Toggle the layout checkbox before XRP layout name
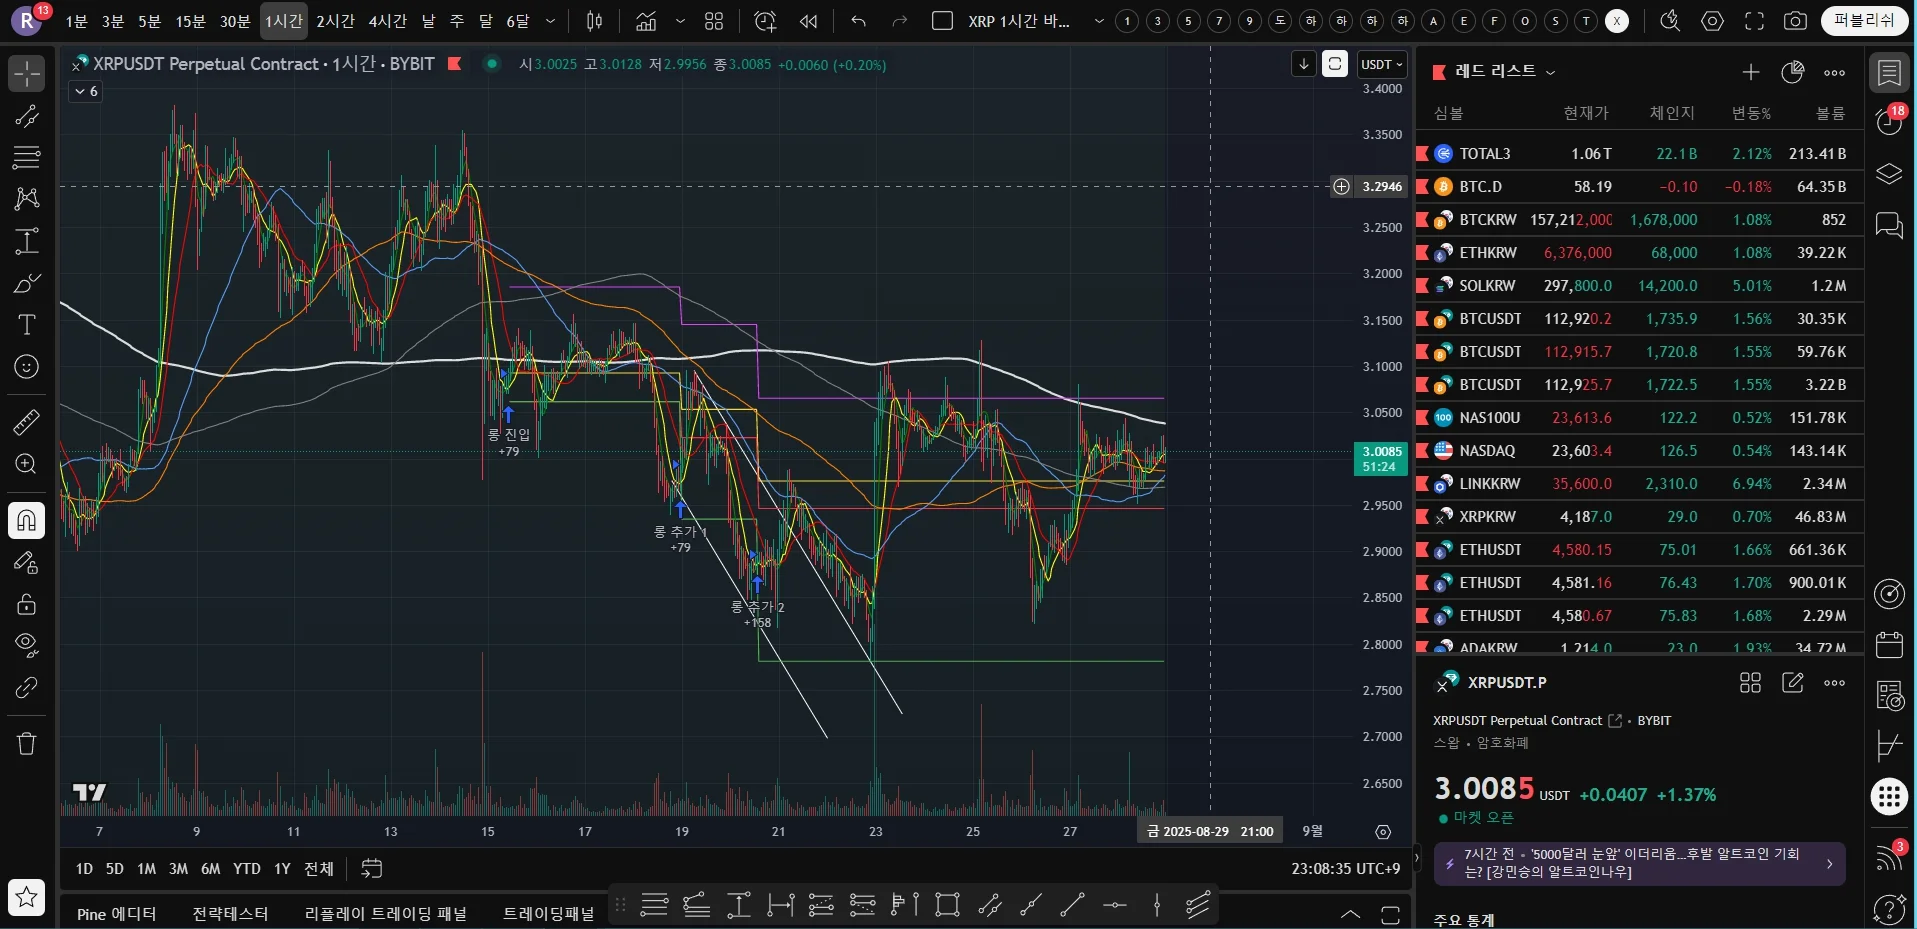The image size is (1917, 929). point(942,21)
